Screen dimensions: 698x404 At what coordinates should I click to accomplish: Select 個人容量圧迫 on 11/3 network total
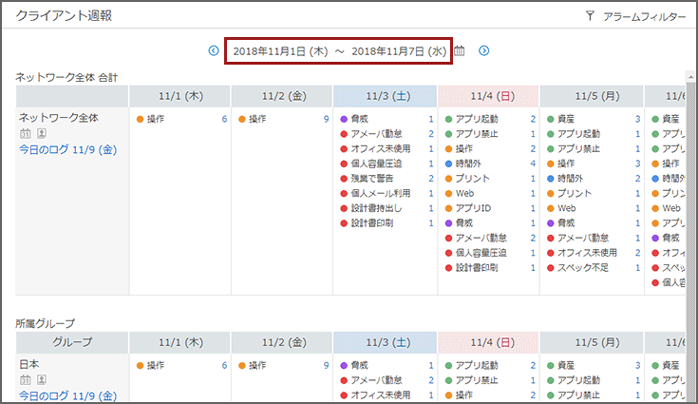tap(376, 164)
